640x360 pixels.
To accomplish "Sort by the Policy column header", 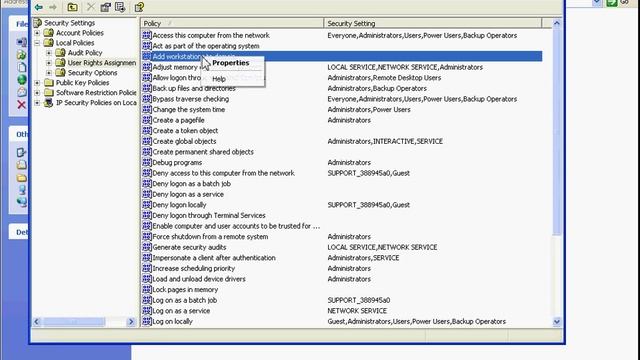I will pos(233,23).
